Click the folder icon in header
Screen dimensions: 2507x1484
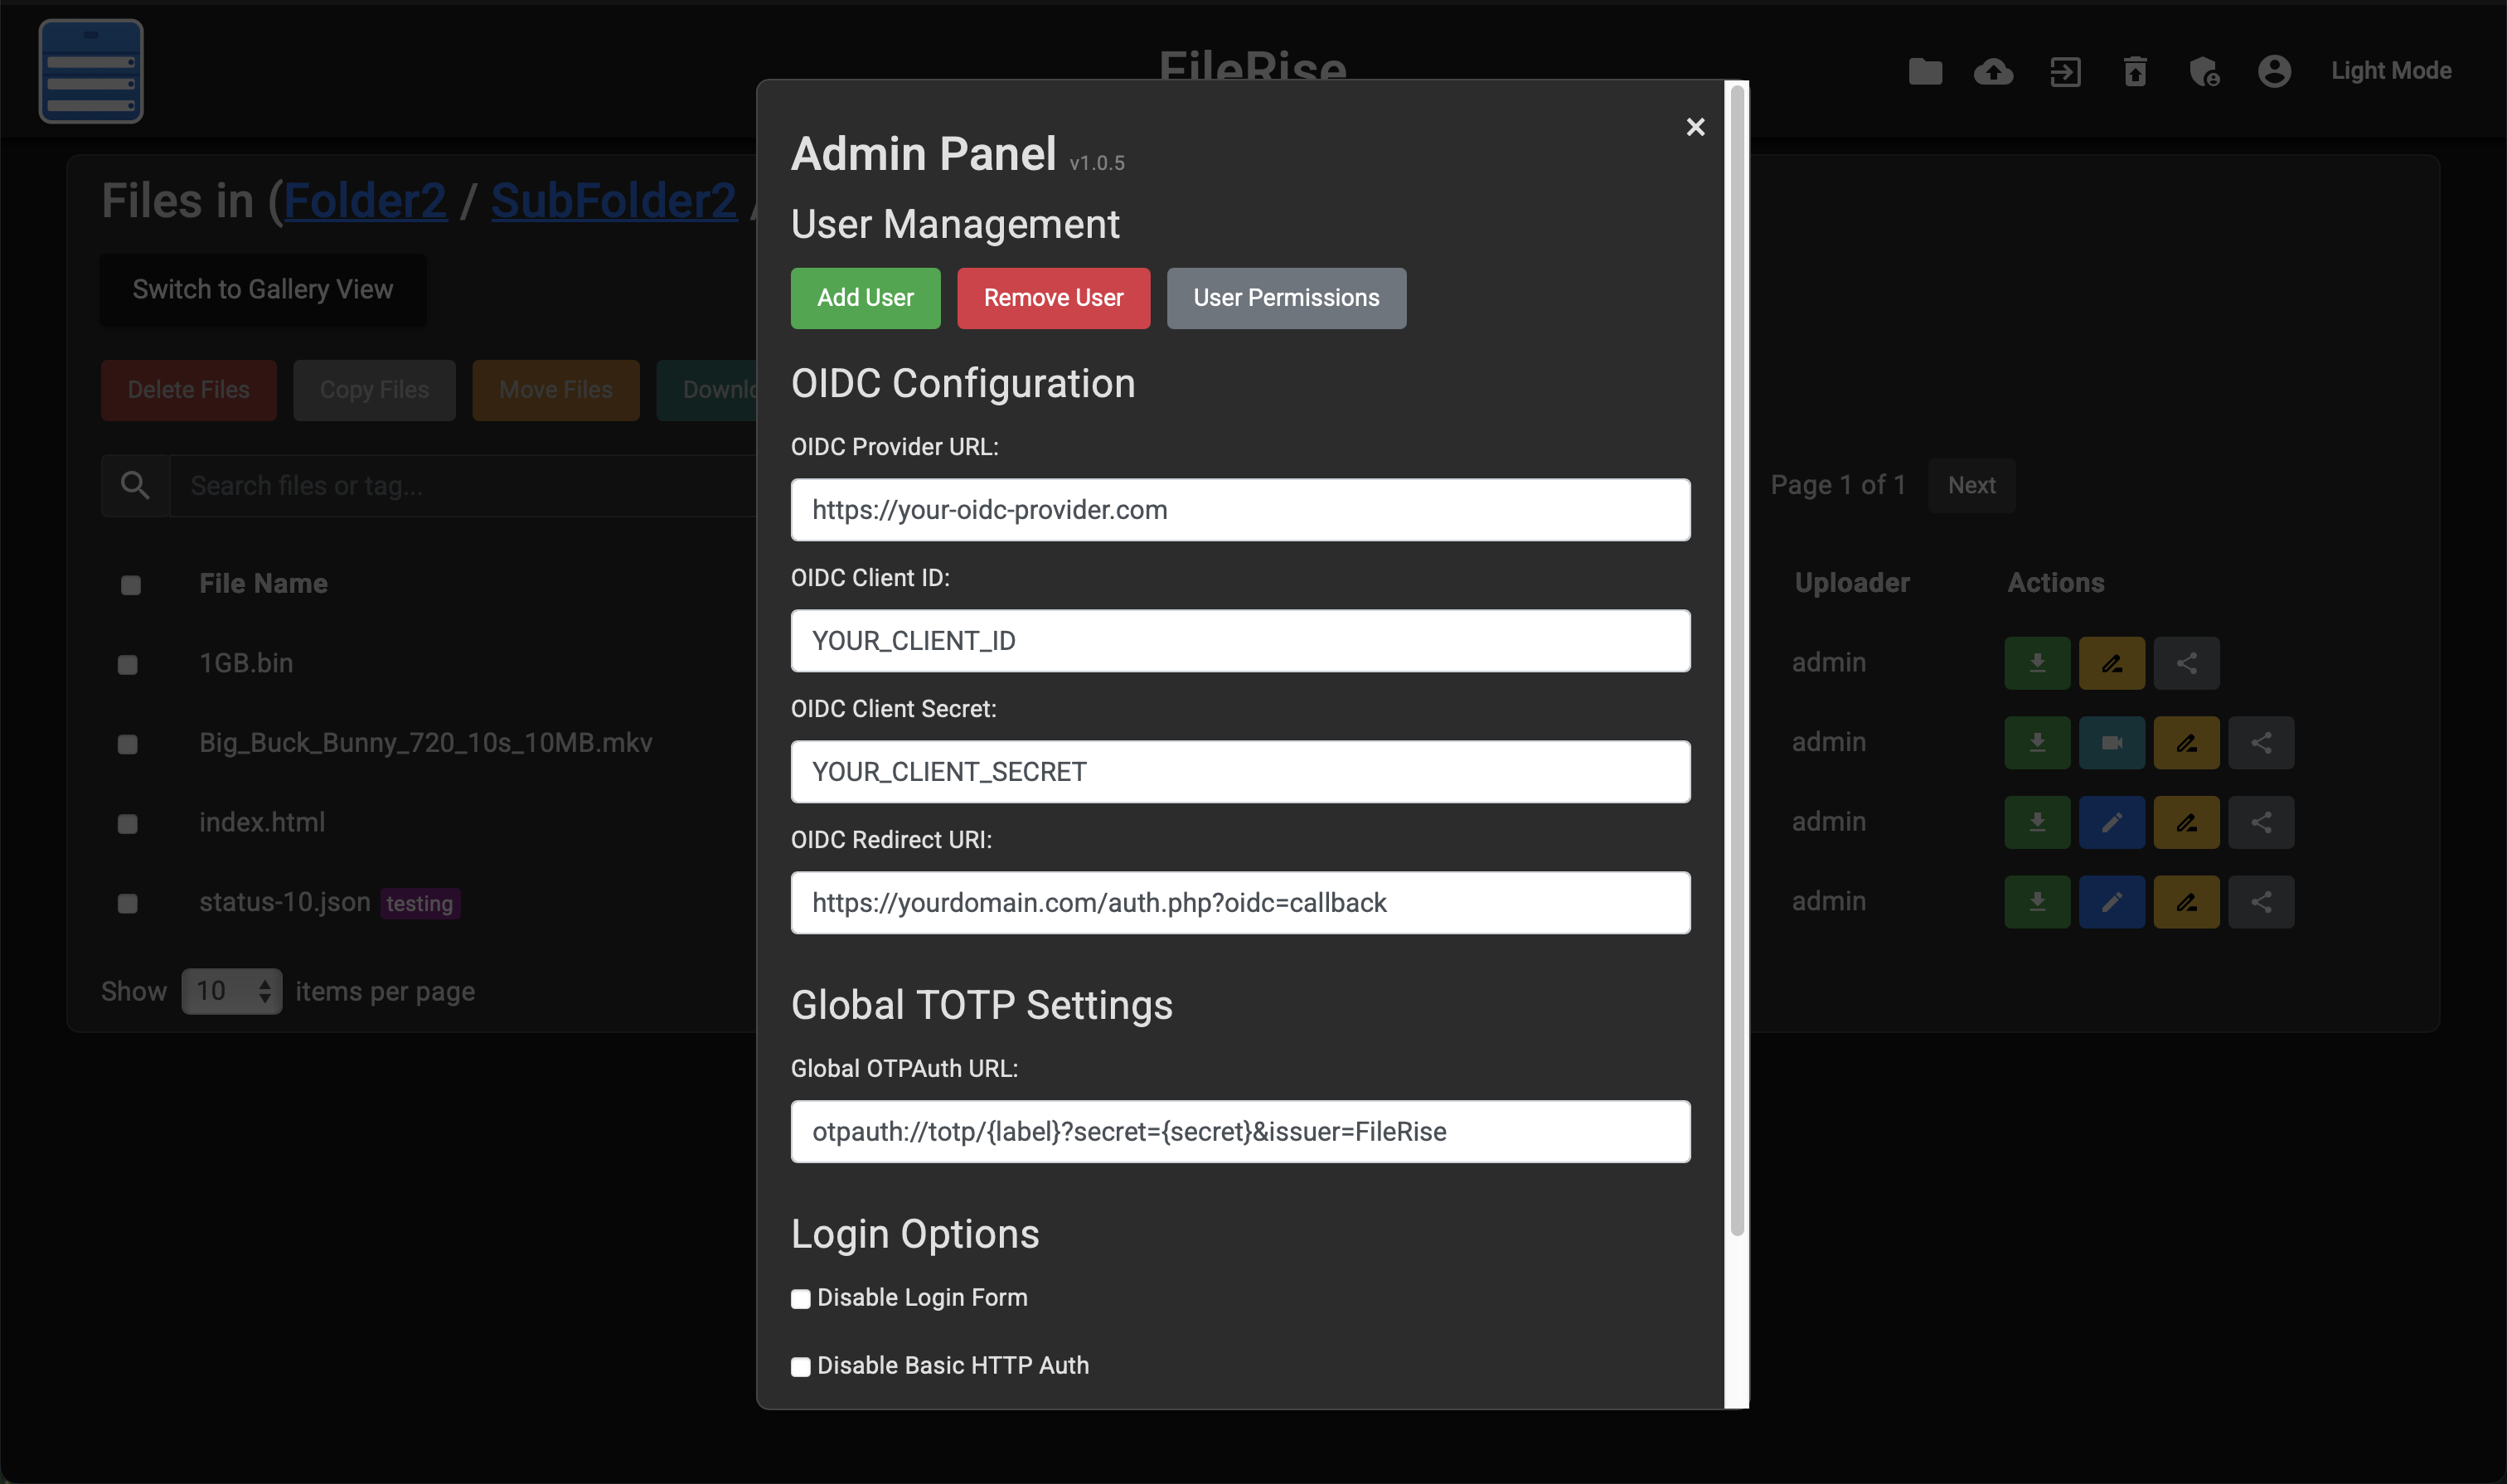1925,71
